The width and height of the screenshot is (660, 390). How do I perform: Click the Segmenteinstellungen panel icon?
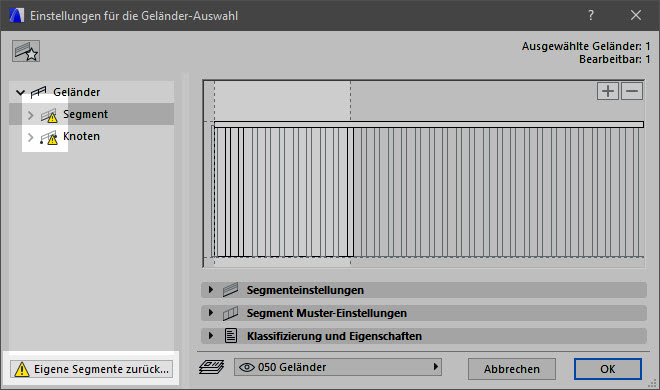point(230,290)
